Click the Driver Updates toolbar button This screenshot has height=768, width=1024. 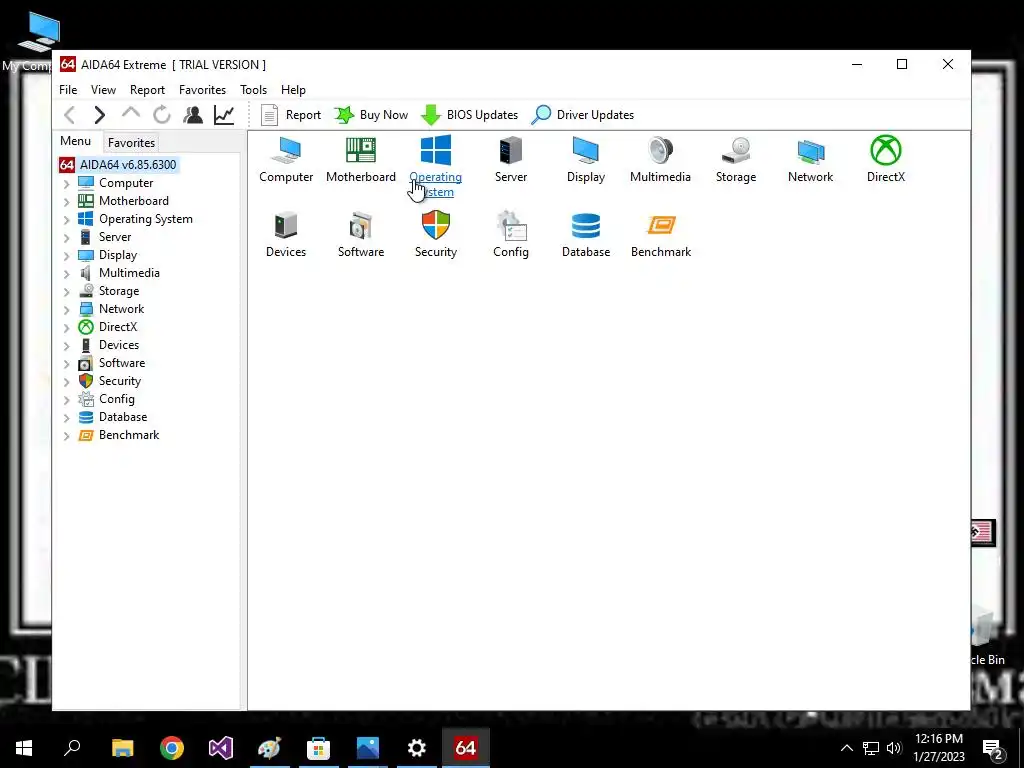pos(583,115)
